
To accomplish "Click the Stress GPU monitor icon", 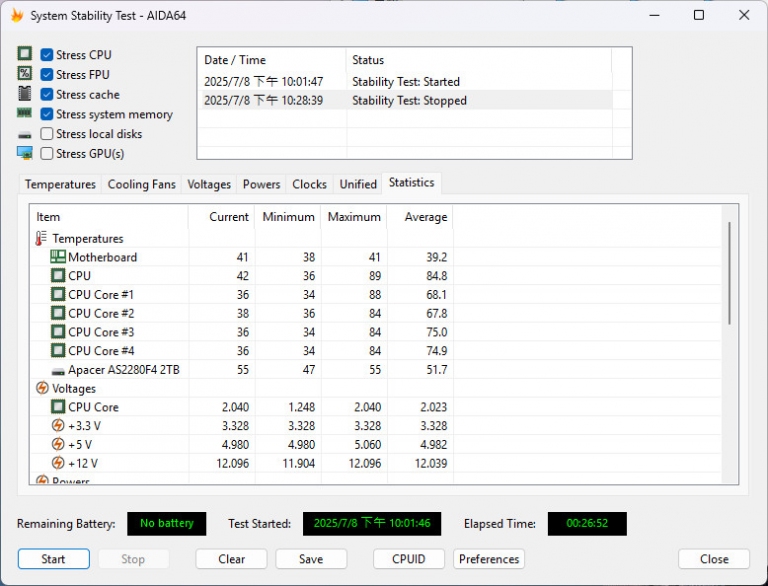I will click(x=24, y=153).
